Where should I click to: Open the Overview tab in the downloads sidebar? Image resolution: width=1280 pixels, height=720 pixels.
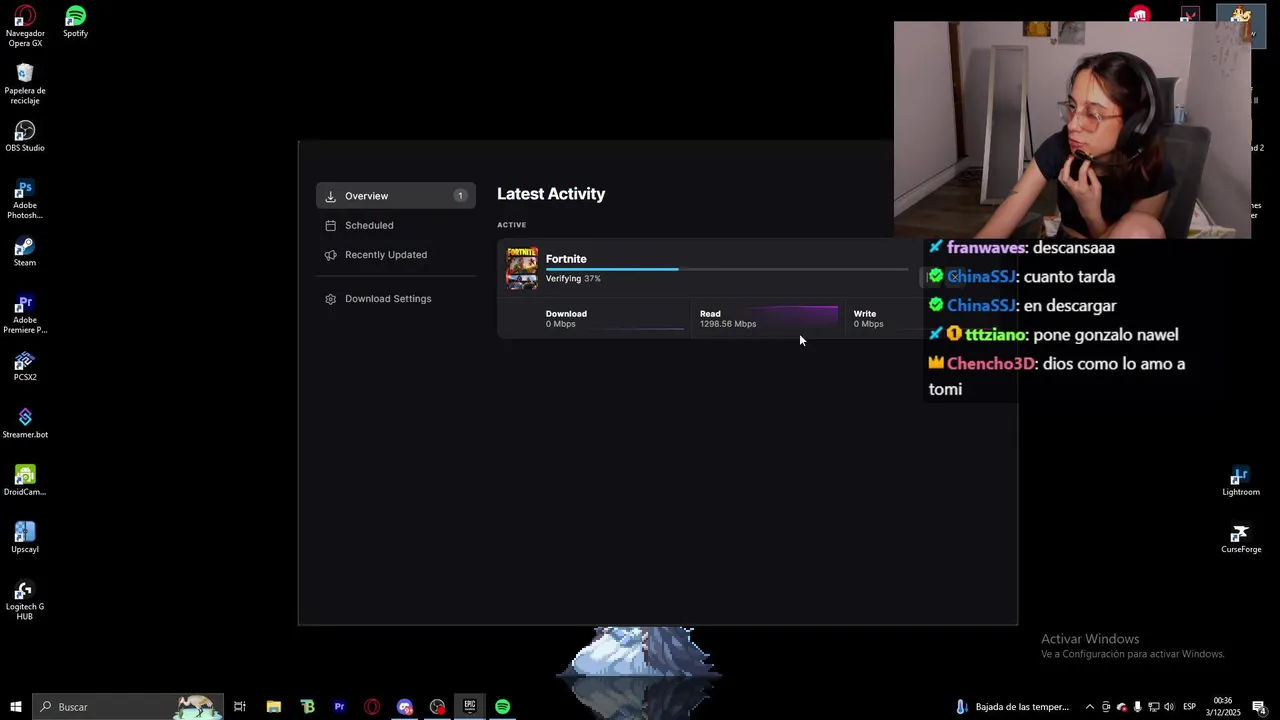pyautogui.click(x=395, y=196)
